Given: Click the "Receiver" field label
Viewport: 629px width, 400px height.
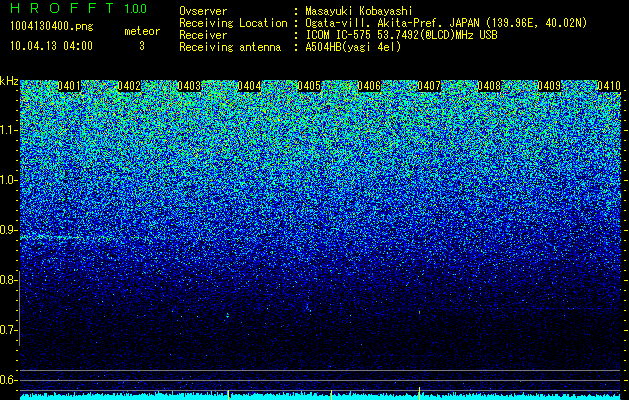Looking at the screenshot, I should click(203, 35).
